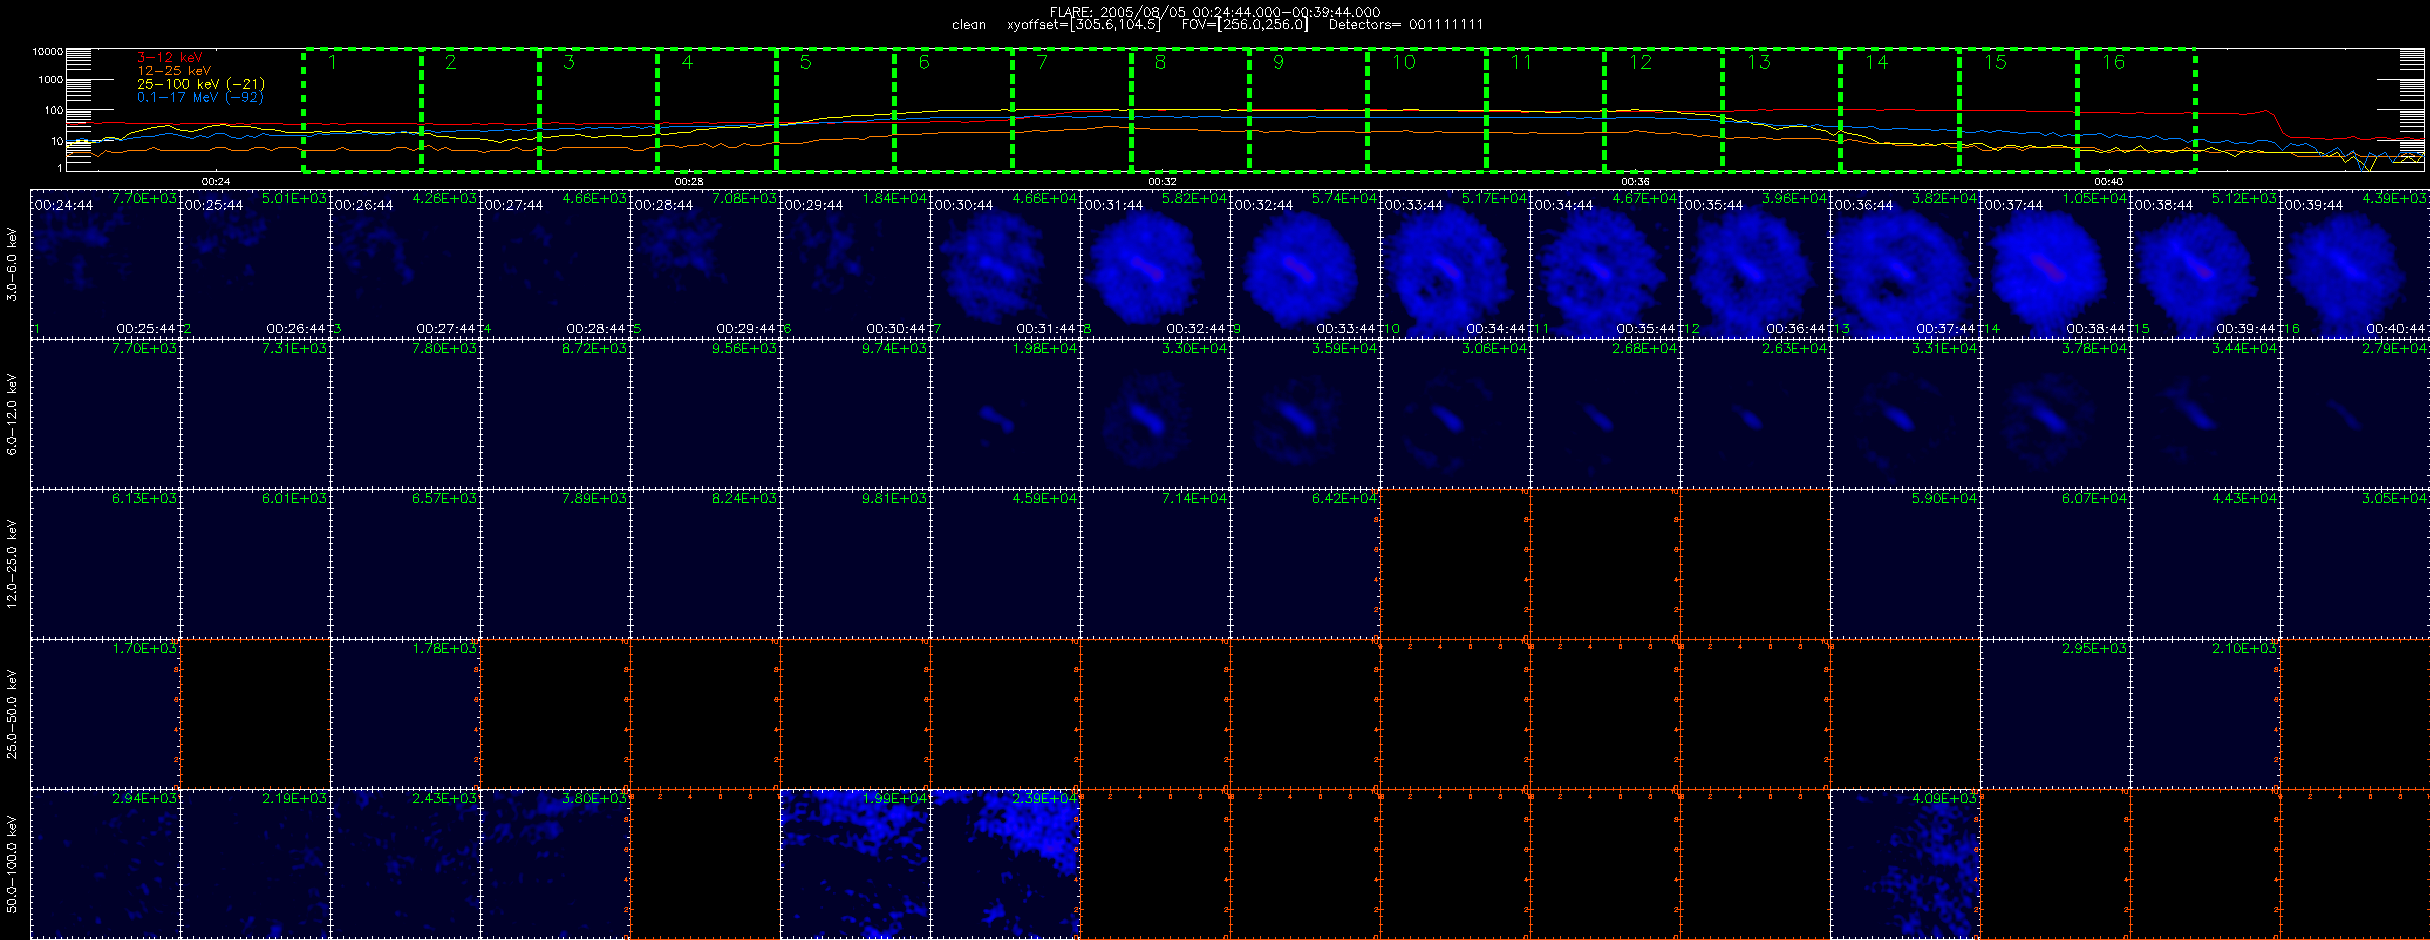Click the 00:40 time axis tick label

pos(2108,182)
